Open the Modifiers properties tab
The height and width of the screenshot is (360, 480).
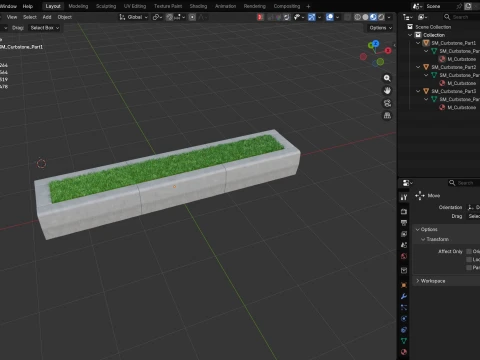point(404,296)
